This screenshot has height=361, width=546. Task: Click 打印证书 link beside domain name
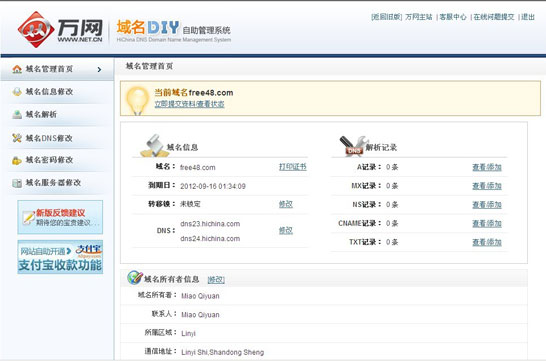click(x=293, y=167)
